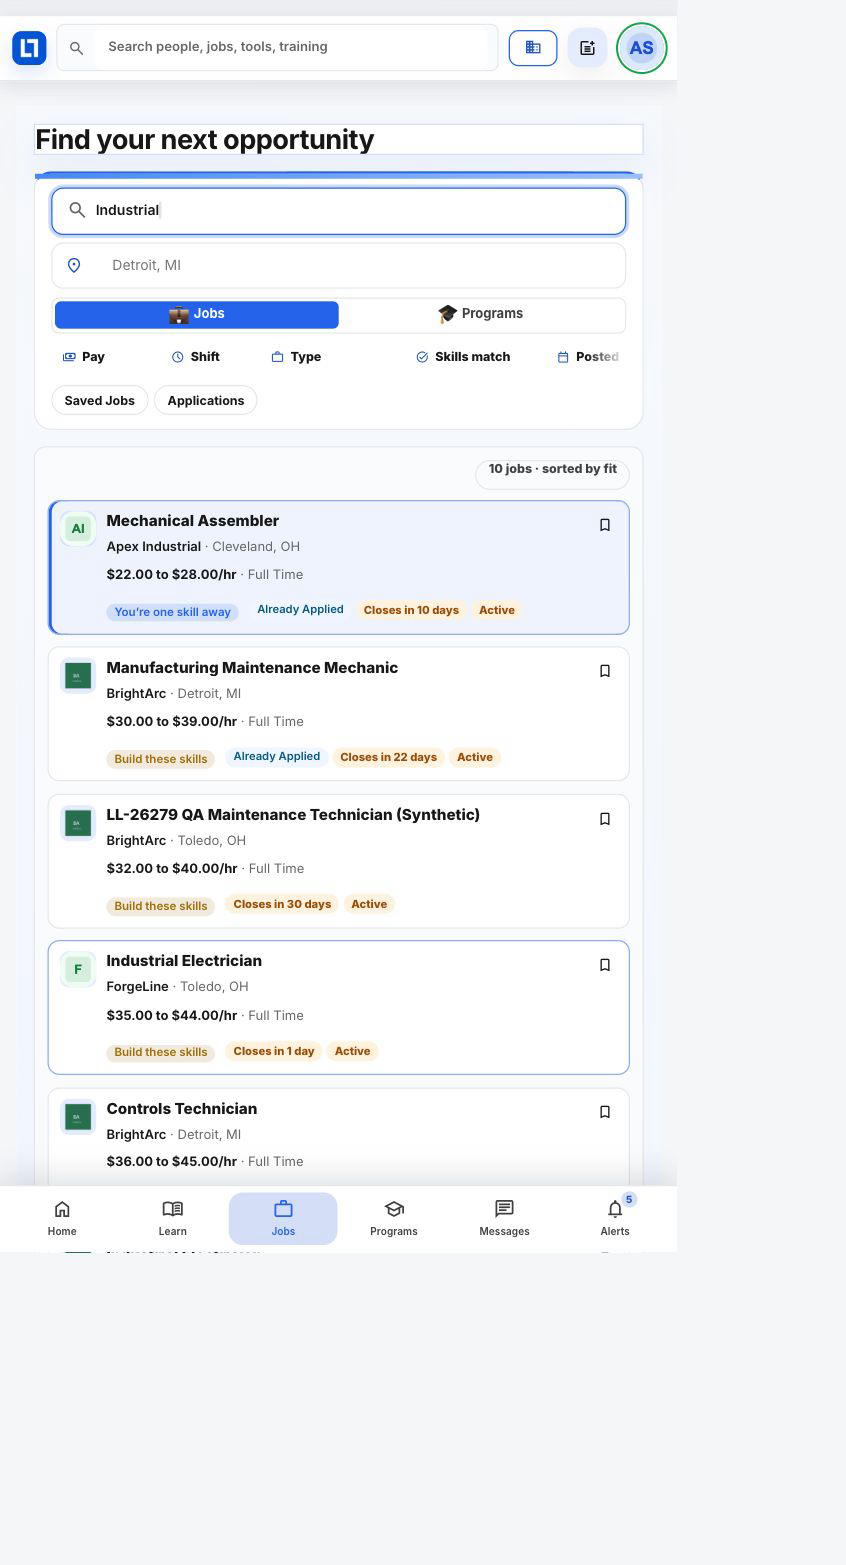Click the Apex Industrial company logo
This screenshot has height=1565, width=846.
(78, 528)
